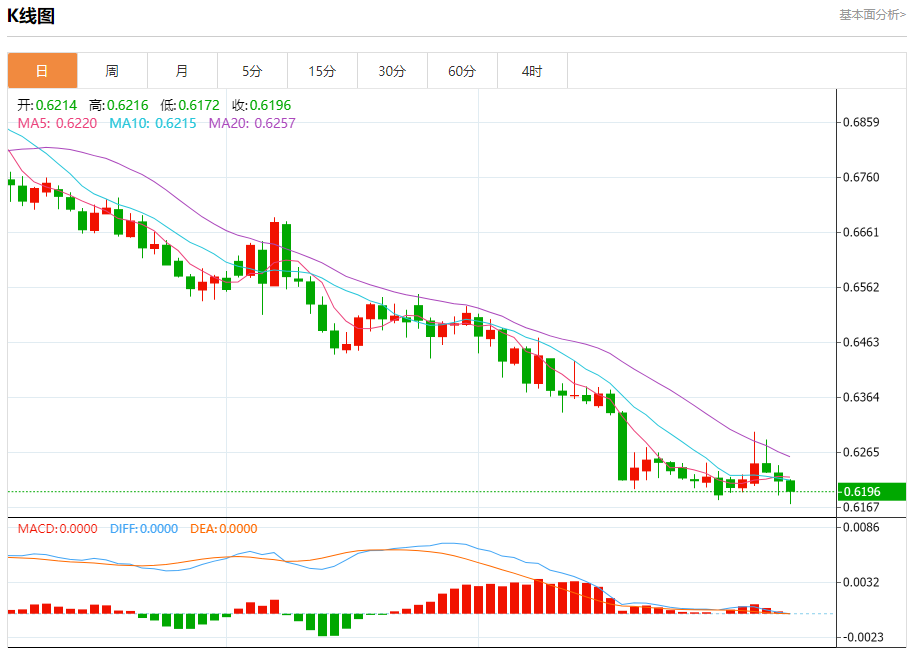This screenshot has width=912, height=648.
Task: Click the 0.0086 MACD axis label
Action: pos(861,528)
